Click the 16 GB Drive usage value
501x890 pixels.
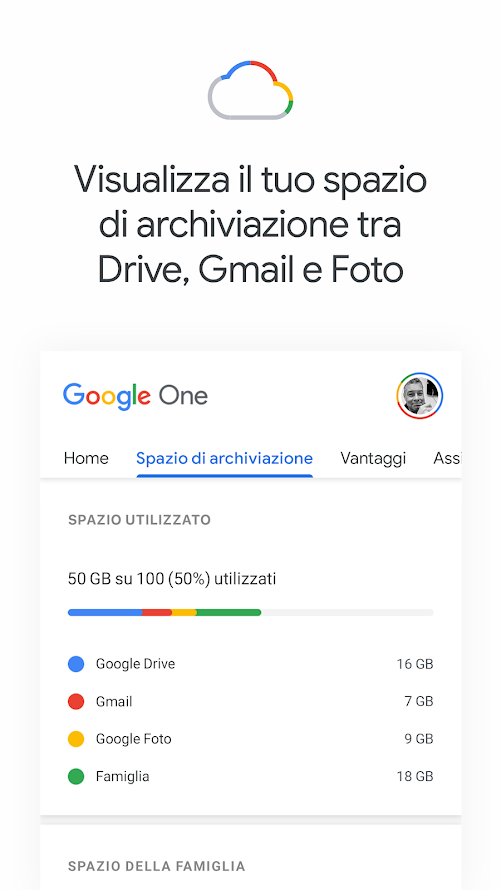point(415,664)
